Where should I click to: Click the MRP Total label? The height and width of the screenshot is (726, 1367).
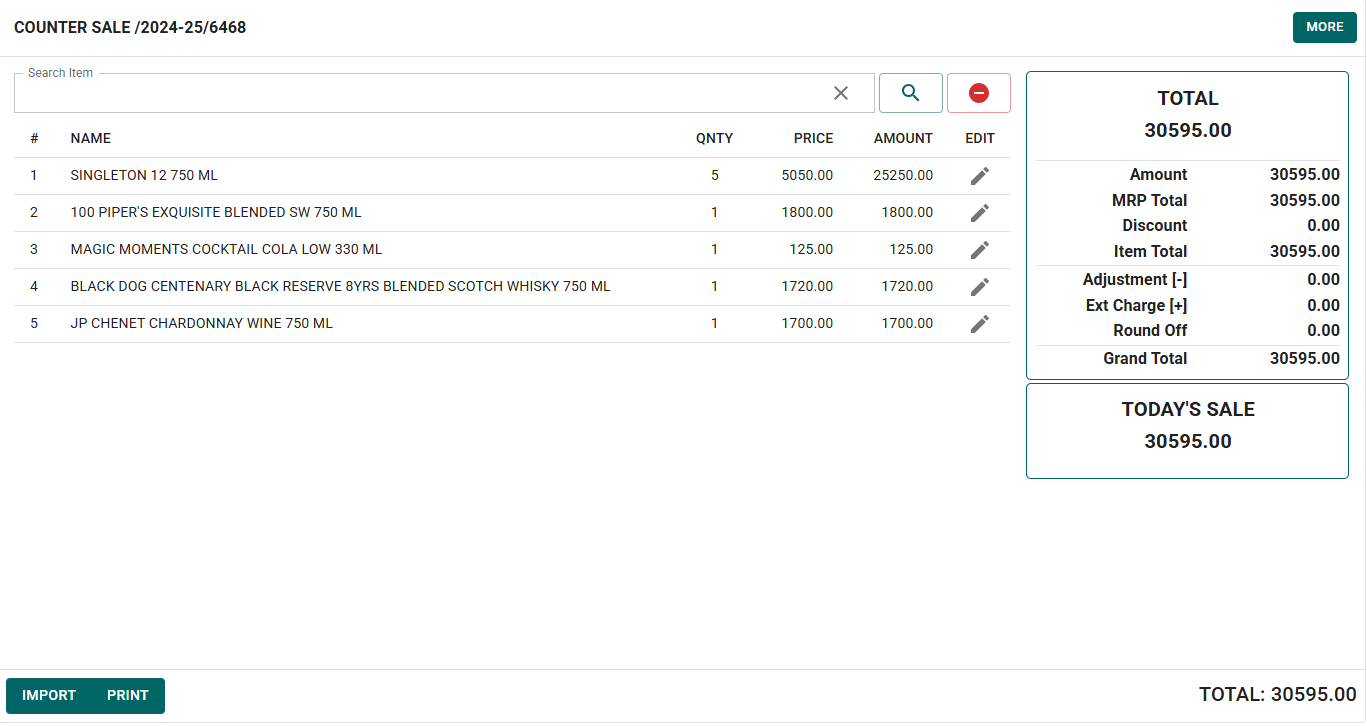[1149, 200]
